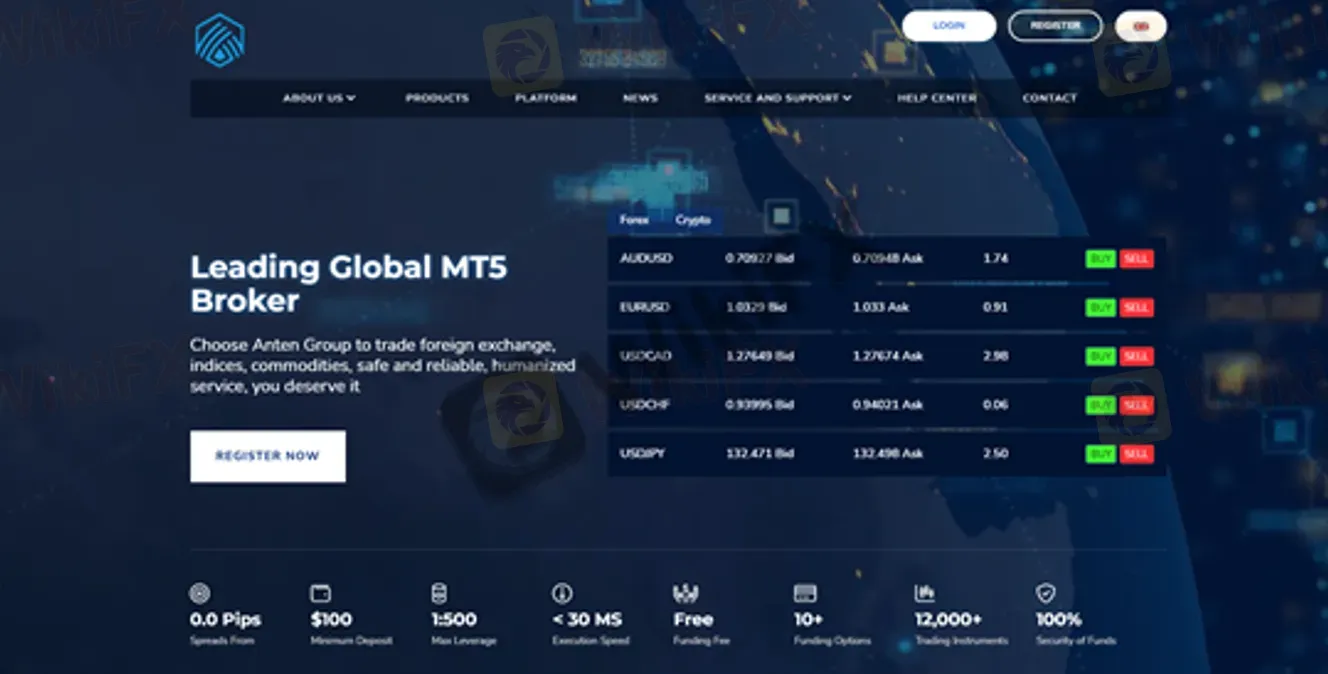Visit the Help Center

pyautogui.click(x=937, y=98)
